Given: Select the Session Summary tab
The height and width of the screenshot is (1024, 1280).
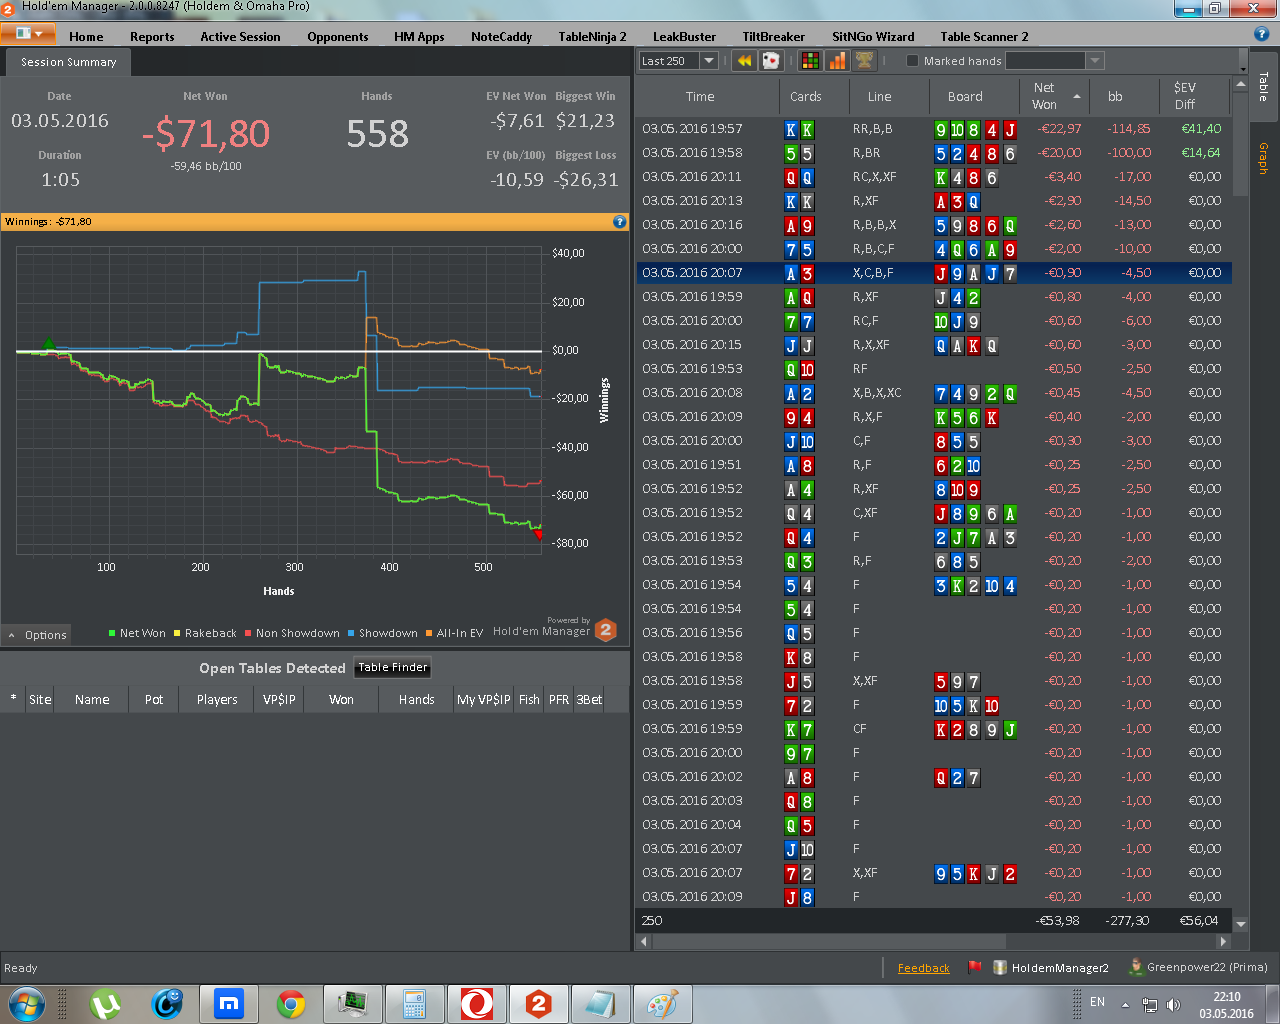Looking at the screenshot, I should coord(68,62).
